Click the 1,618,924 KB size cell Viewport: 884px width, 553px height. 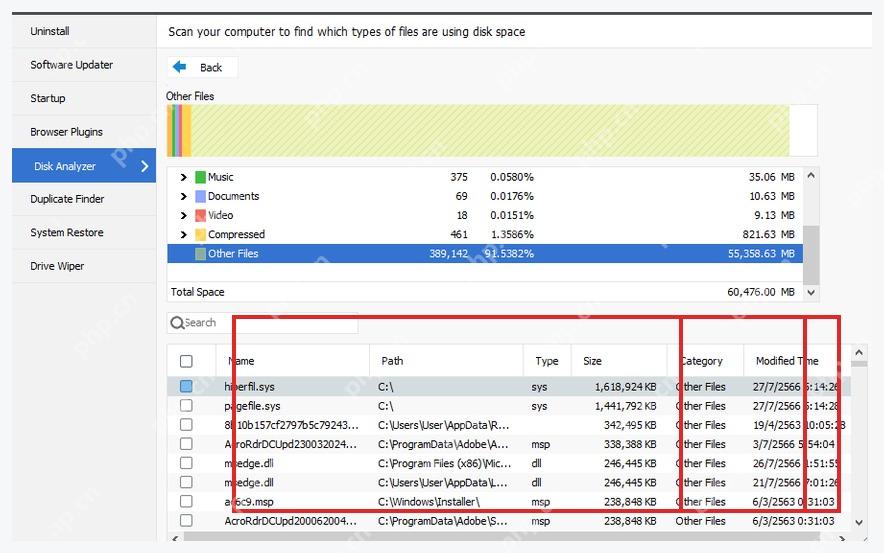click(x=625, y=387)
